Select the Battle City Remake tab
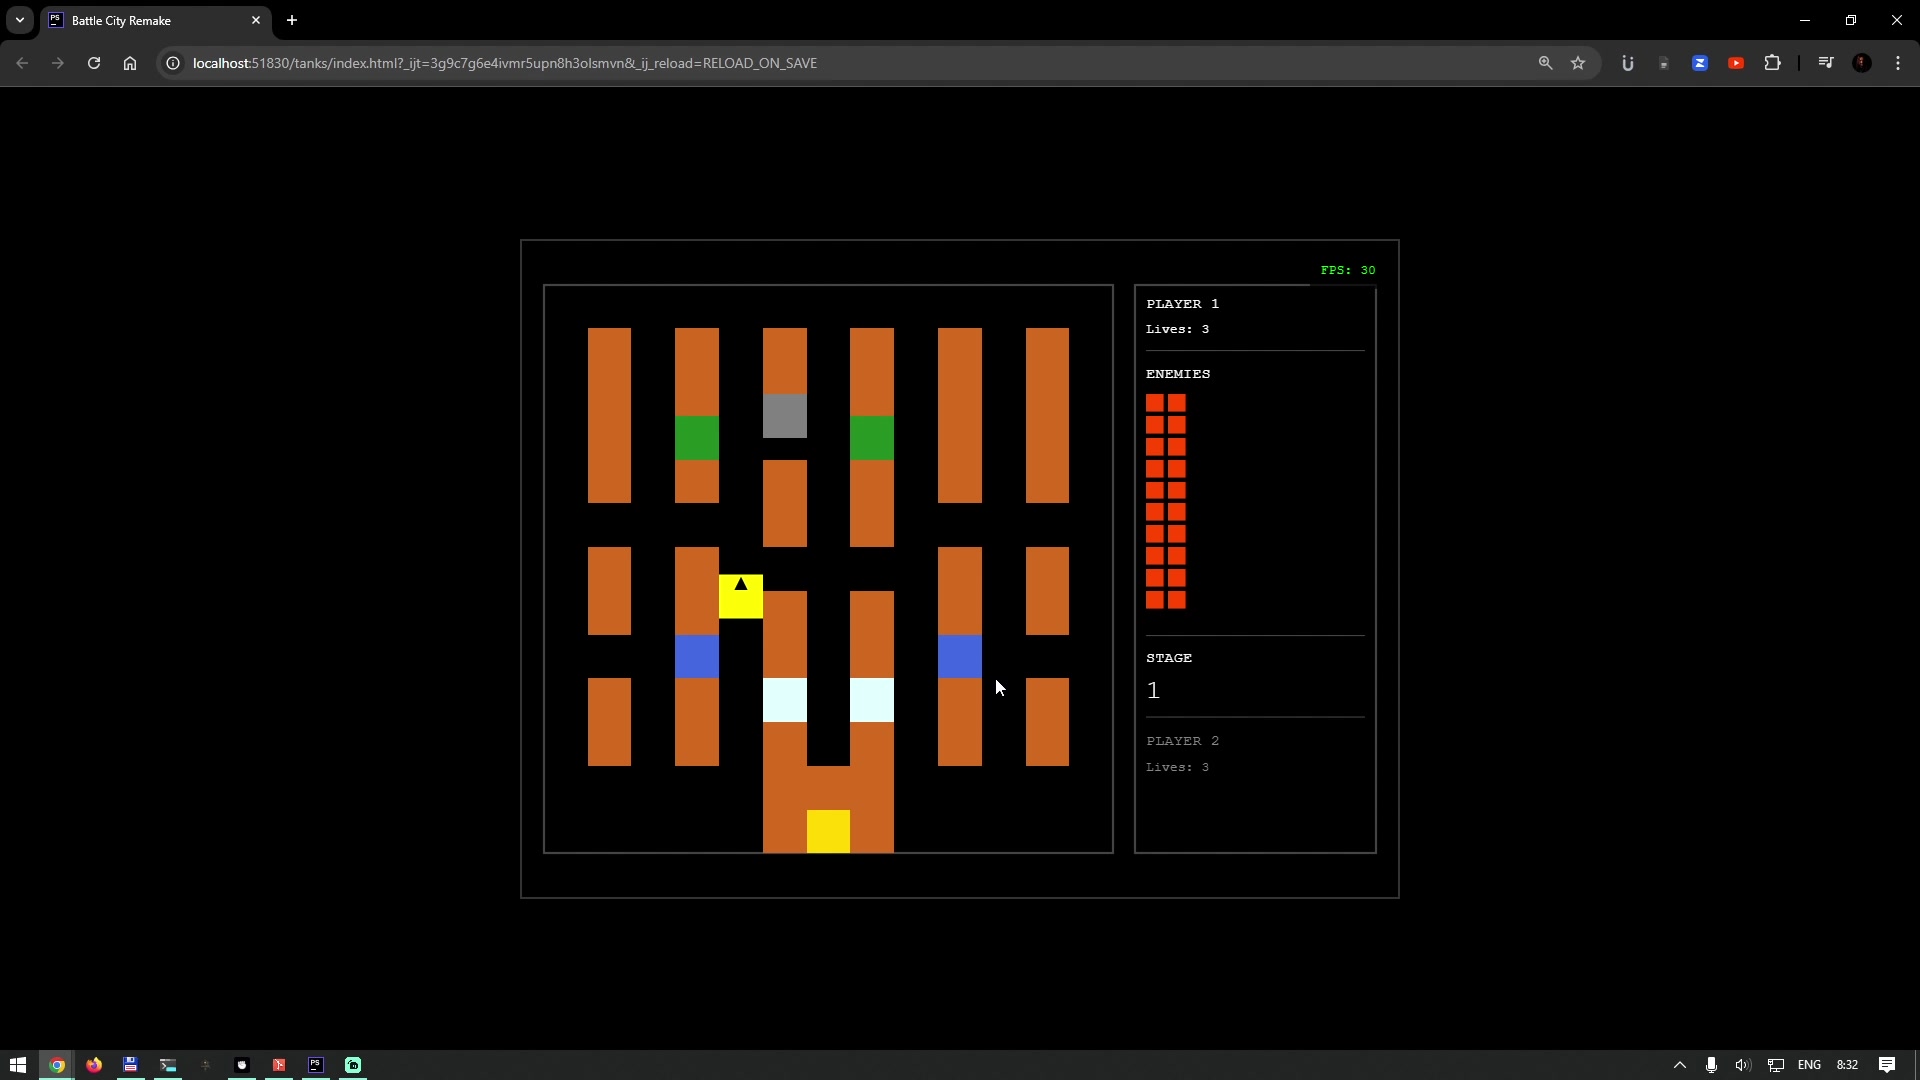Image resolution: width=1920 pixels, height=1080 pixels. coord(140,20)
